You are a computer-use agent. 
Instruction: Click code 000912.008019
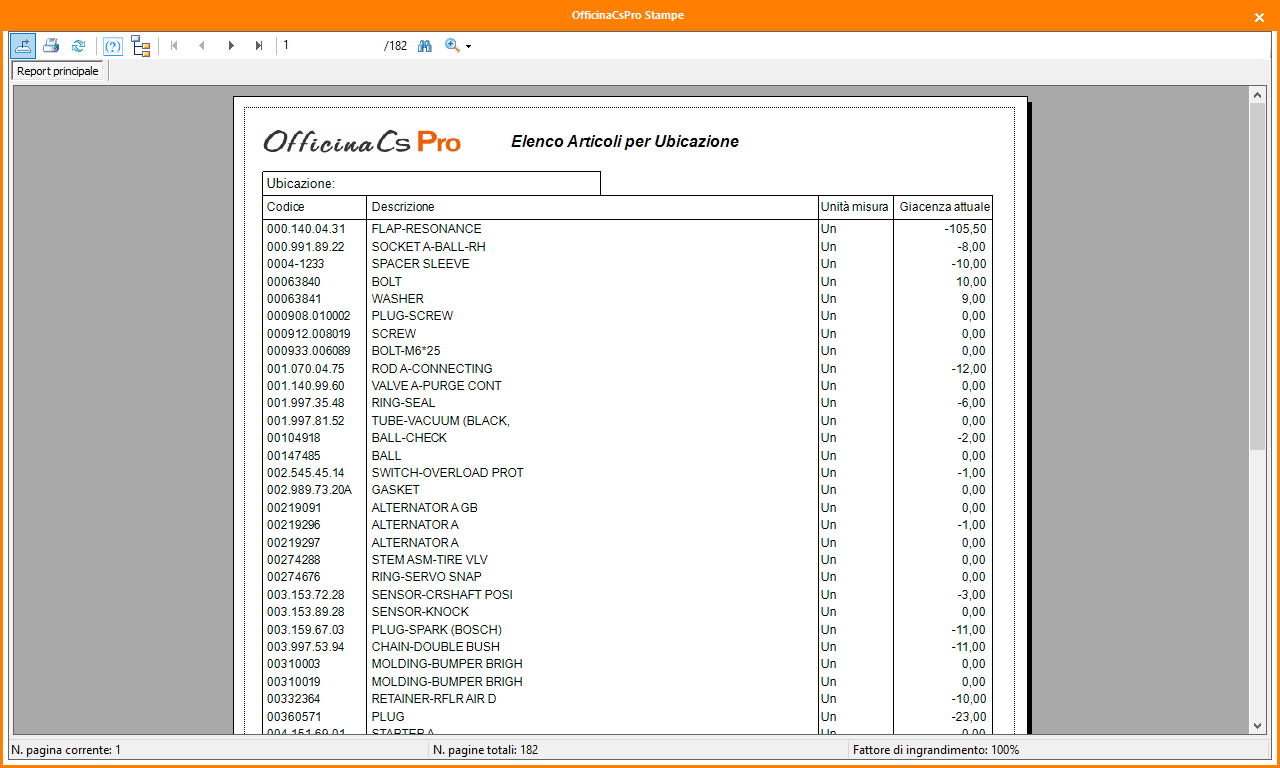coord(309,334)
